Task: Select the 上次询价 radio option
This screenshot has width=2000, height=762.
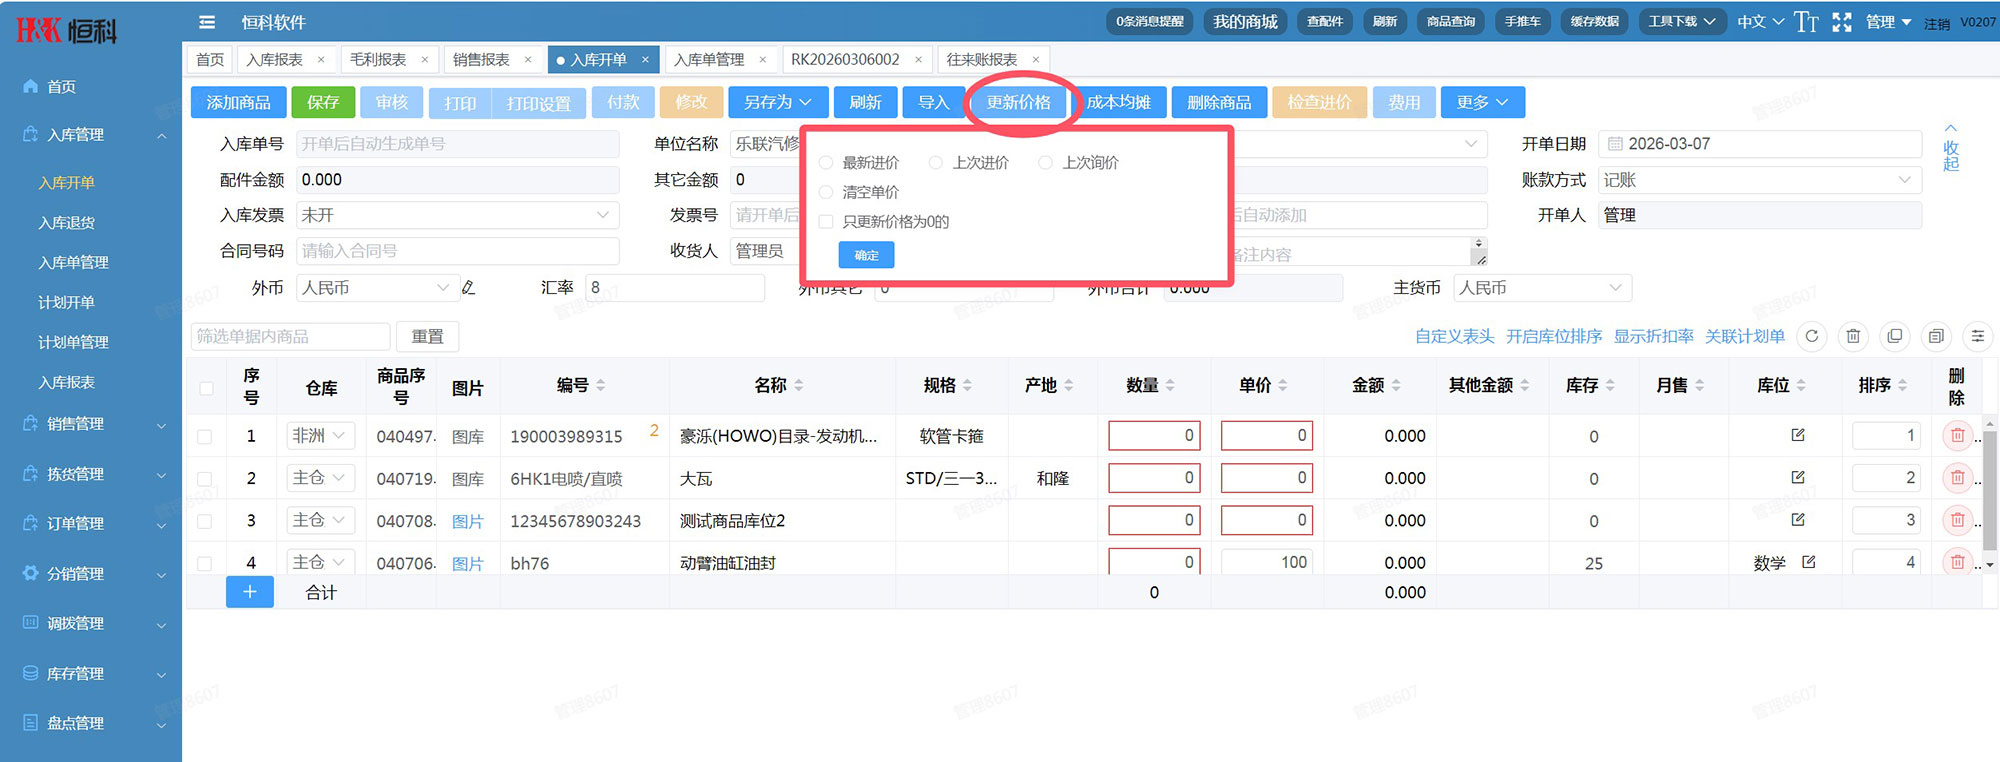Action: 1045,162
